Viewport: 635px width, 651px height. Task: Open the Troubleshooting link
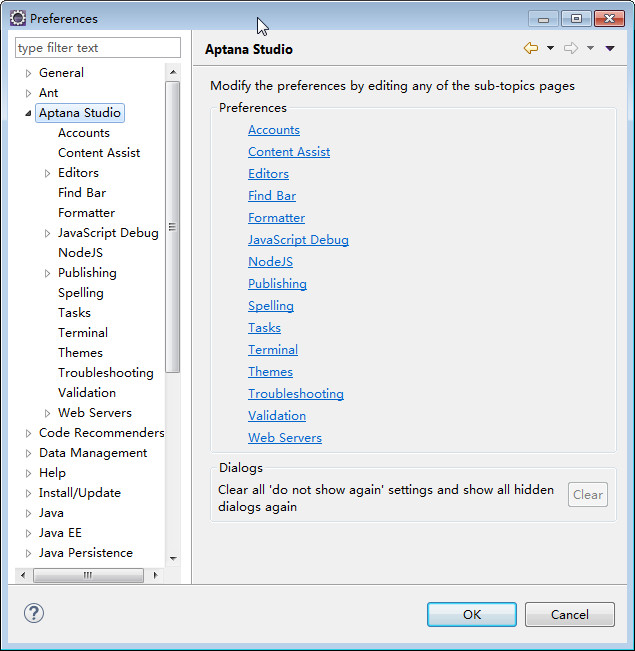[x=296, y=394]
